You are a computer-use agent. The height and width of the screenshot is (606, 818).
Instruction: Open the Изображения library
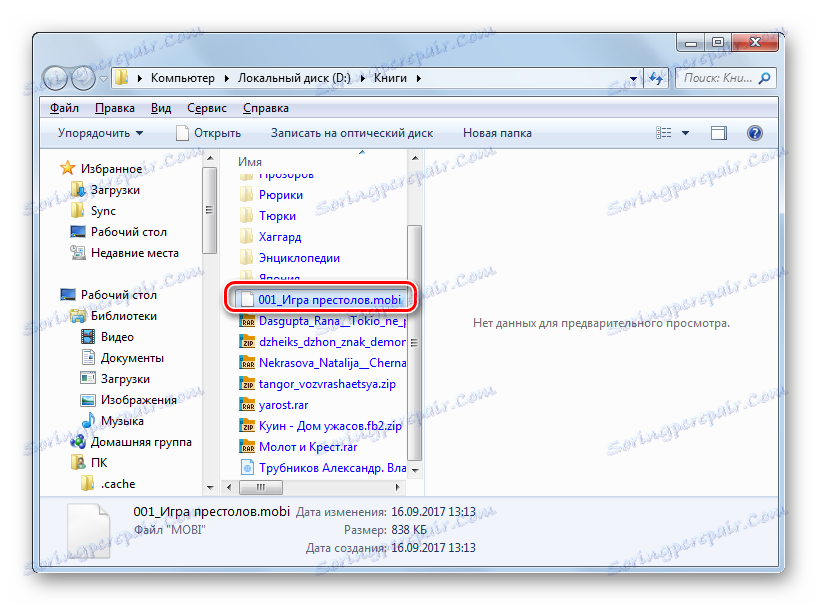click(138, 399)
